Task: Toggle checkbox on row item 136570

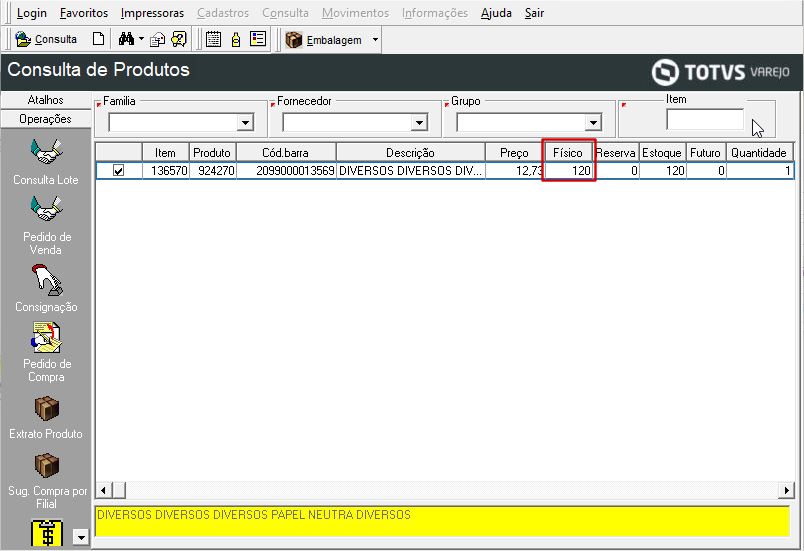Action: [118, 171]
